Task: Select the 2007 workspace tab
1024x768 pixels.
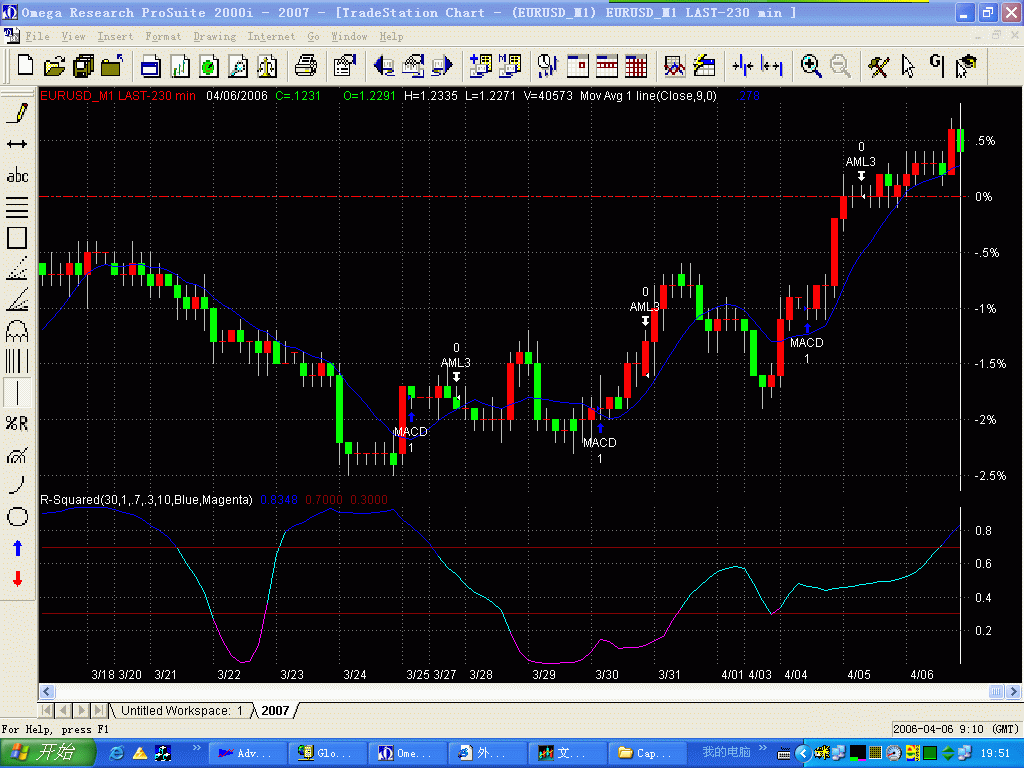Action: (x=275, y=711)
